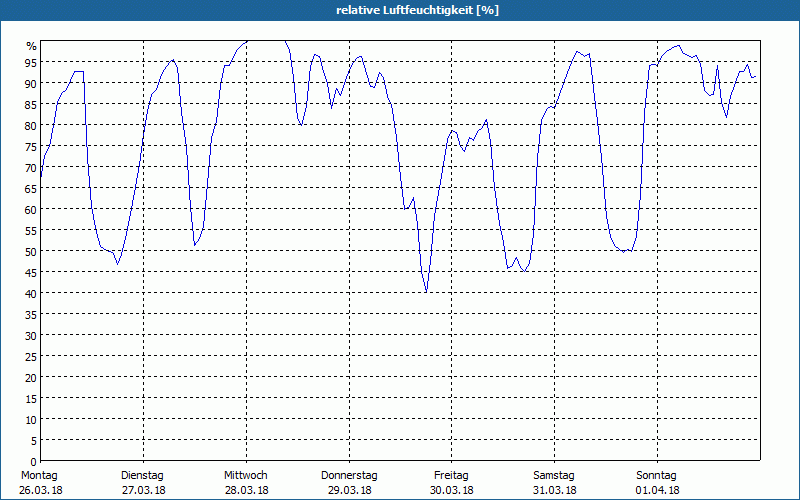800x500 pixels.
Task: Click the 26.03.18 date label
Action: [x=41, y=490]
